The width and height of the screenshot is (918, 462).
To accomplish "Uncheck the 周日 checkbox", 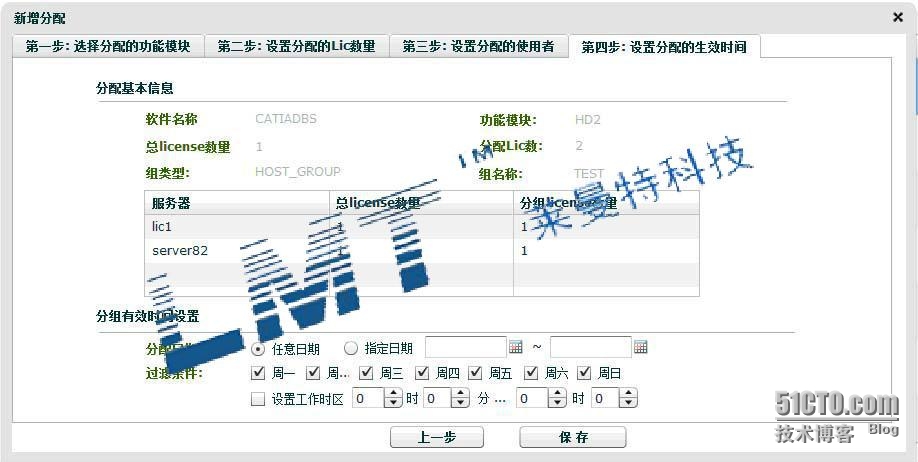I will (584, 373).
